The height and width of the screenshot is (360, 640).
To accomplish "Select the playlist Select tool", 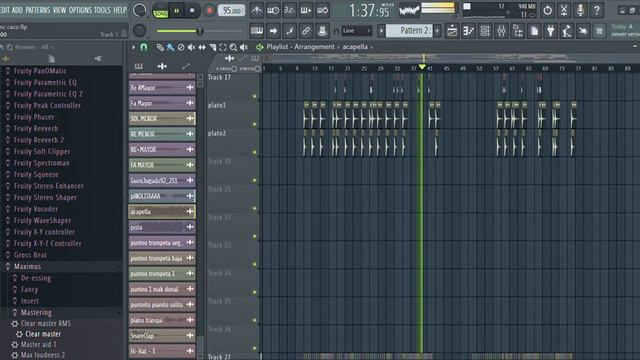I will [223, 47].
